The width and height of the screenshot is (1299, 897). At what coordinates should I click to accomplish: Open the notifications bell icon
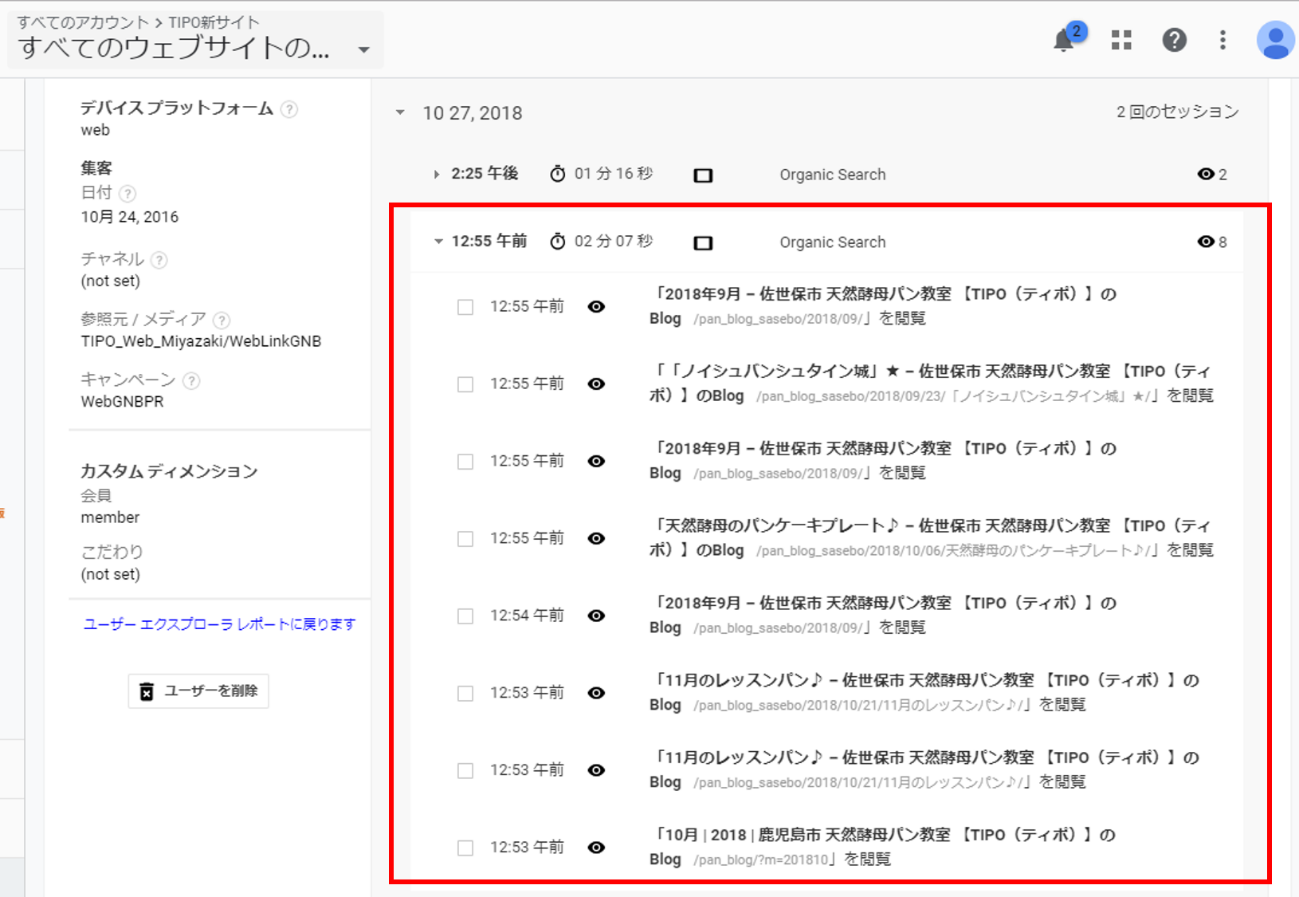[1064, 41]
